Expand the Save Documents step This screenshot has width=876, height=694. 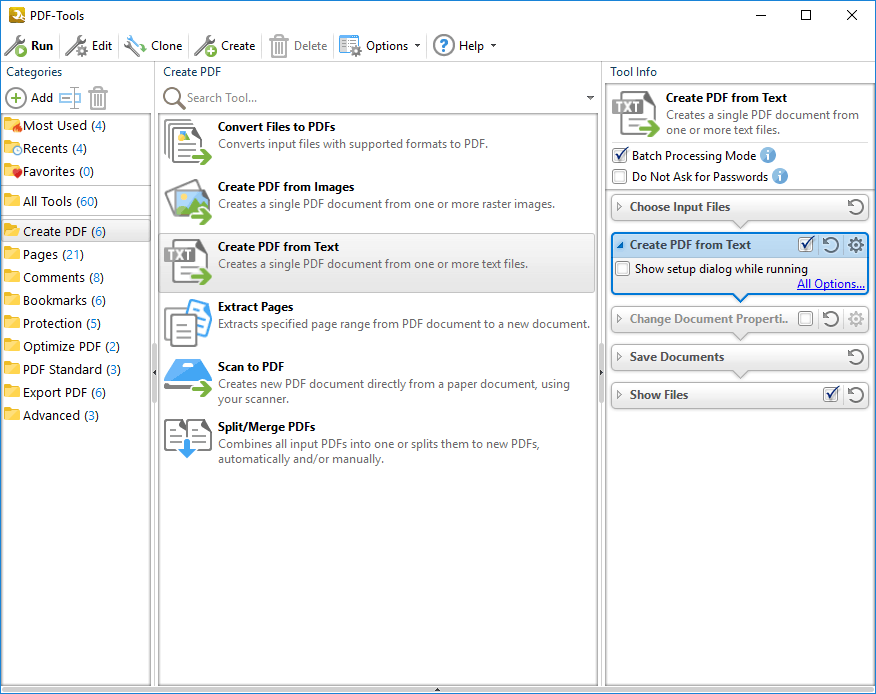pos(619,356)
